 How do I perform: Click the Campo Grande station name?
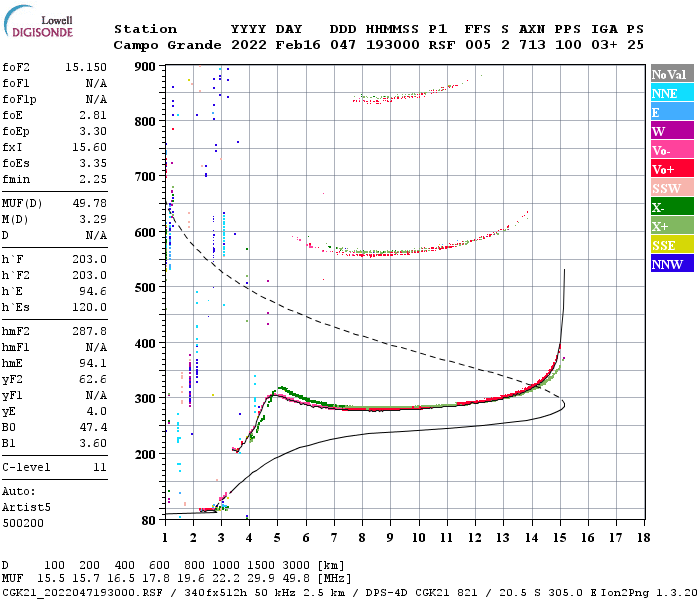[x=167, y=45]
